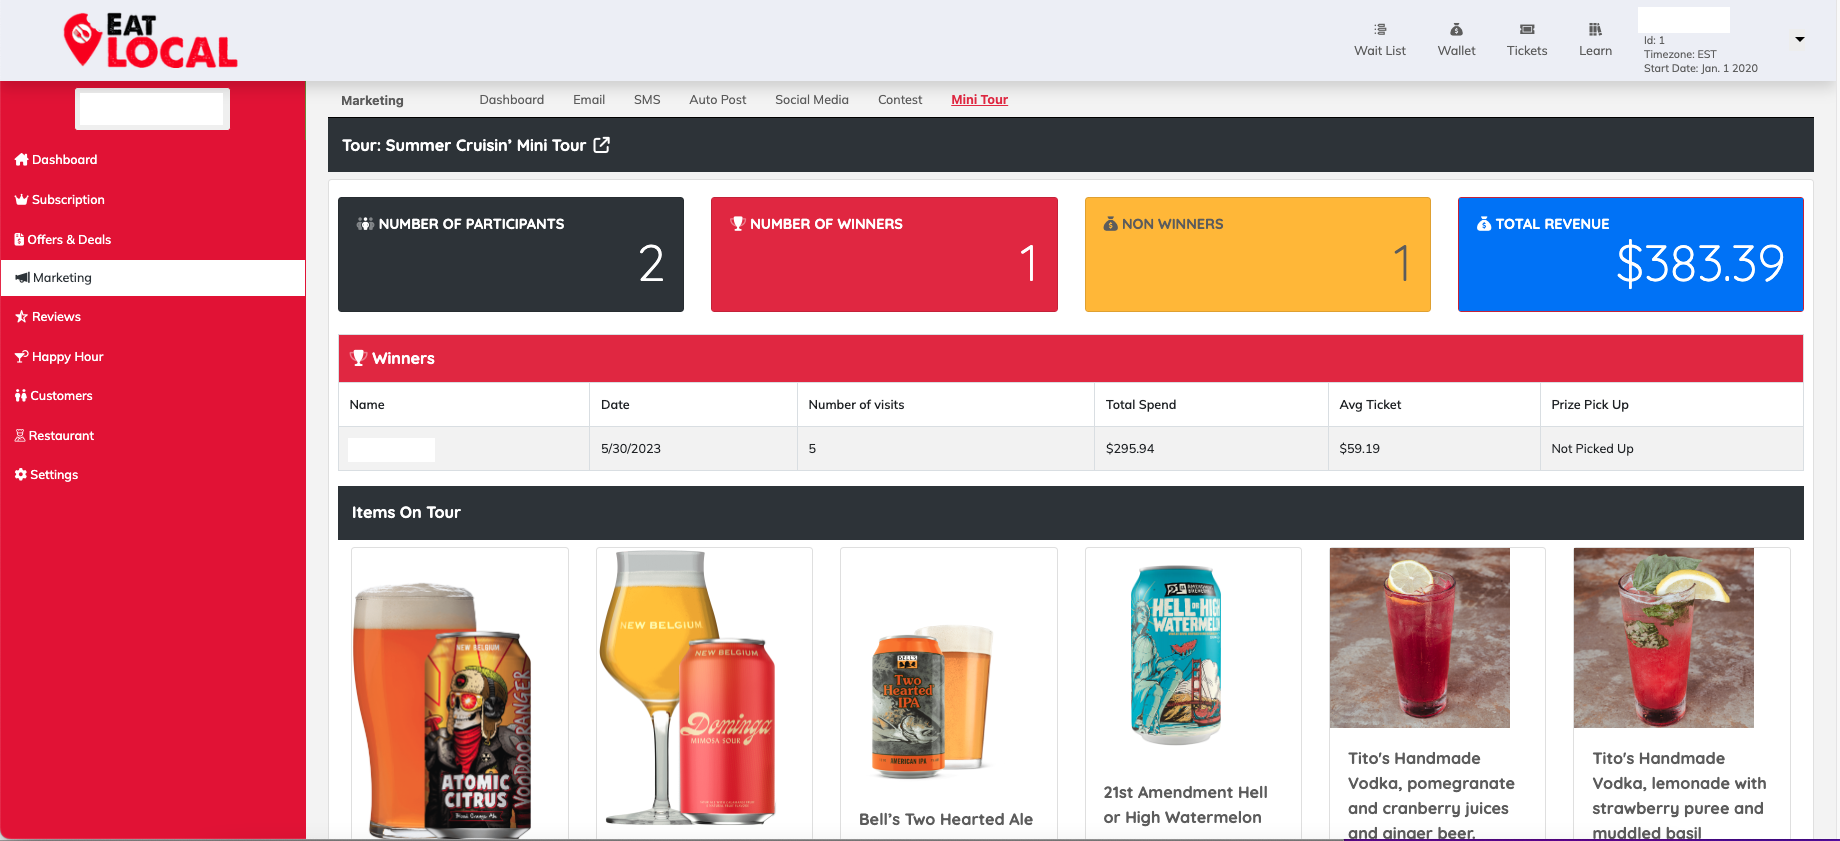
Task: Switch to the Social Media tab
Action: click(812, 100)
